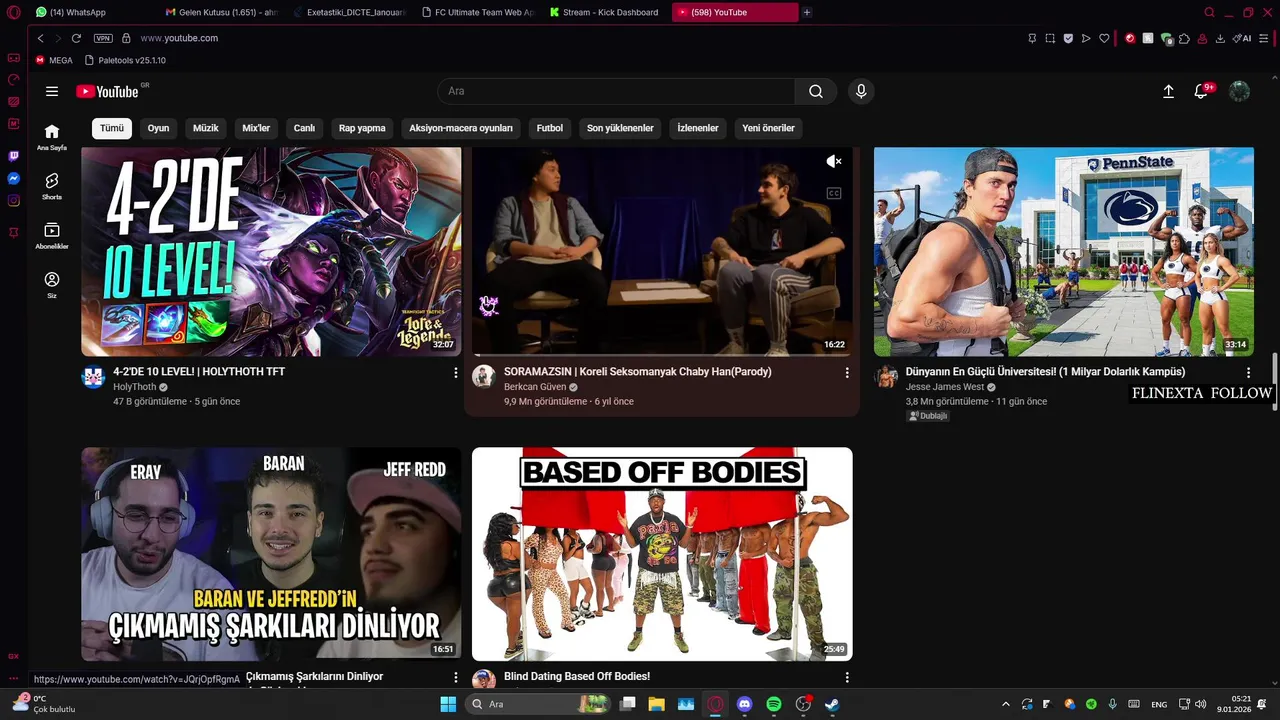This screenshot has width=1280, height=720.
Task: Open a new browser tab
Action: pos(807,12)
